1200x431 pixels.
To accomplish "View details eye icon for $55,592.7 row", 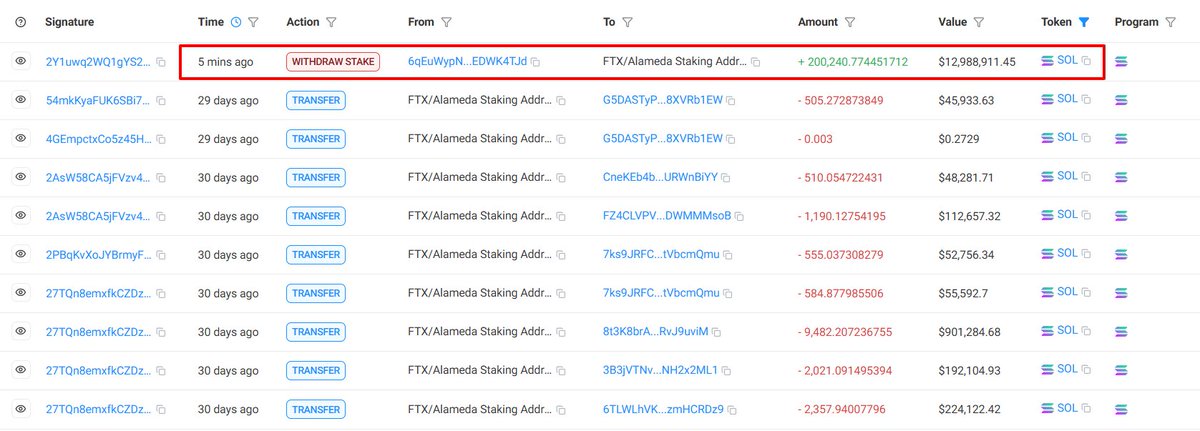I will tap(21, 293).
